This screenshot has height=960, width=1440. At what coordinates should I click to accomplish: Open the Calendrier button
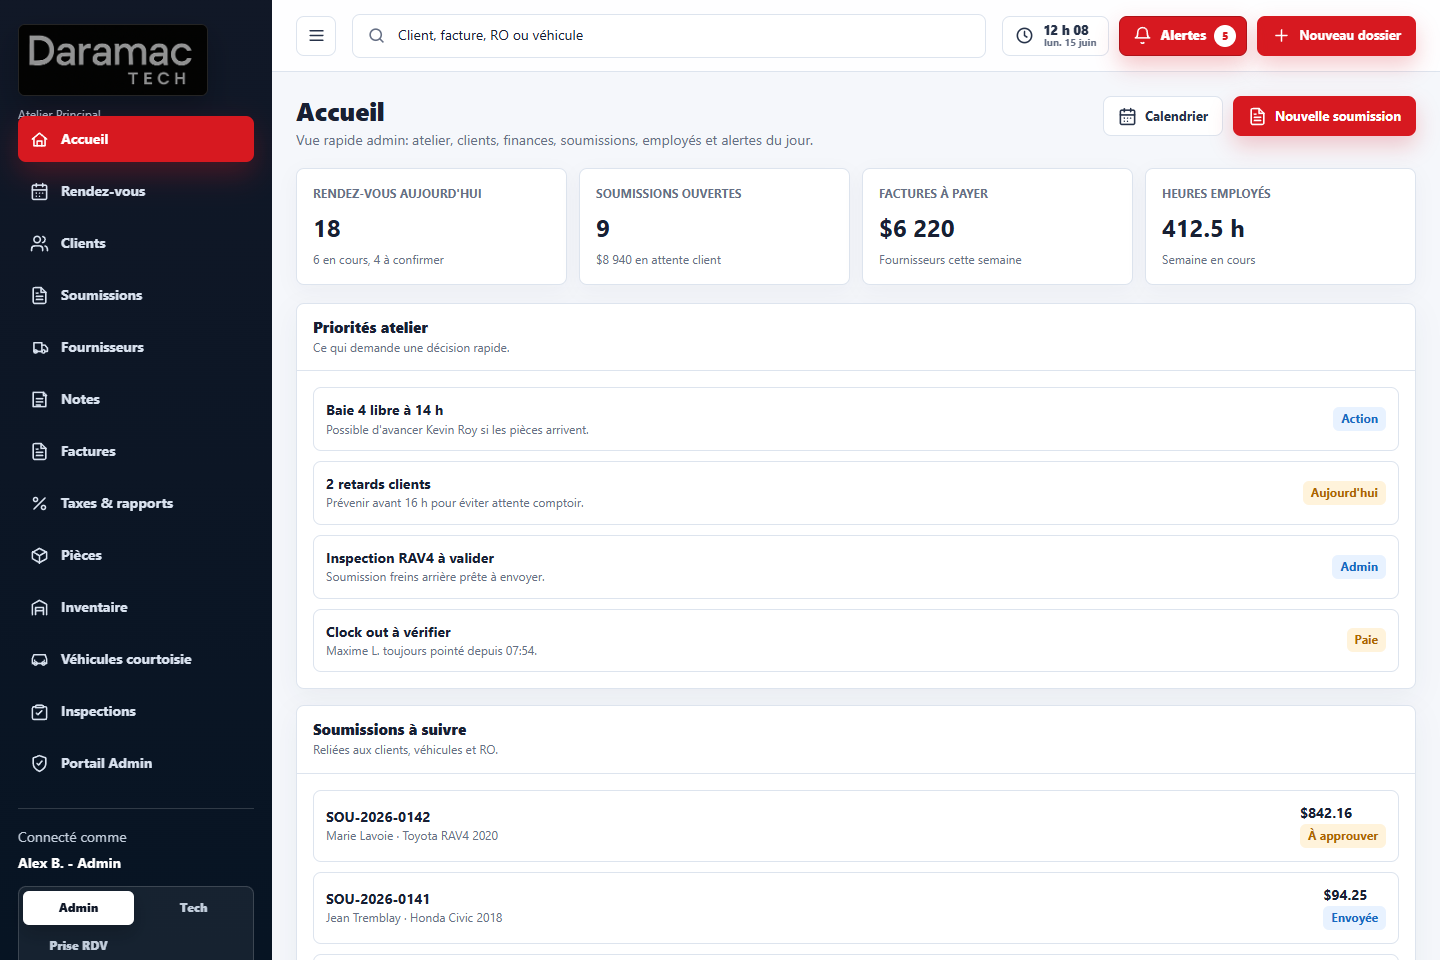1163,116
